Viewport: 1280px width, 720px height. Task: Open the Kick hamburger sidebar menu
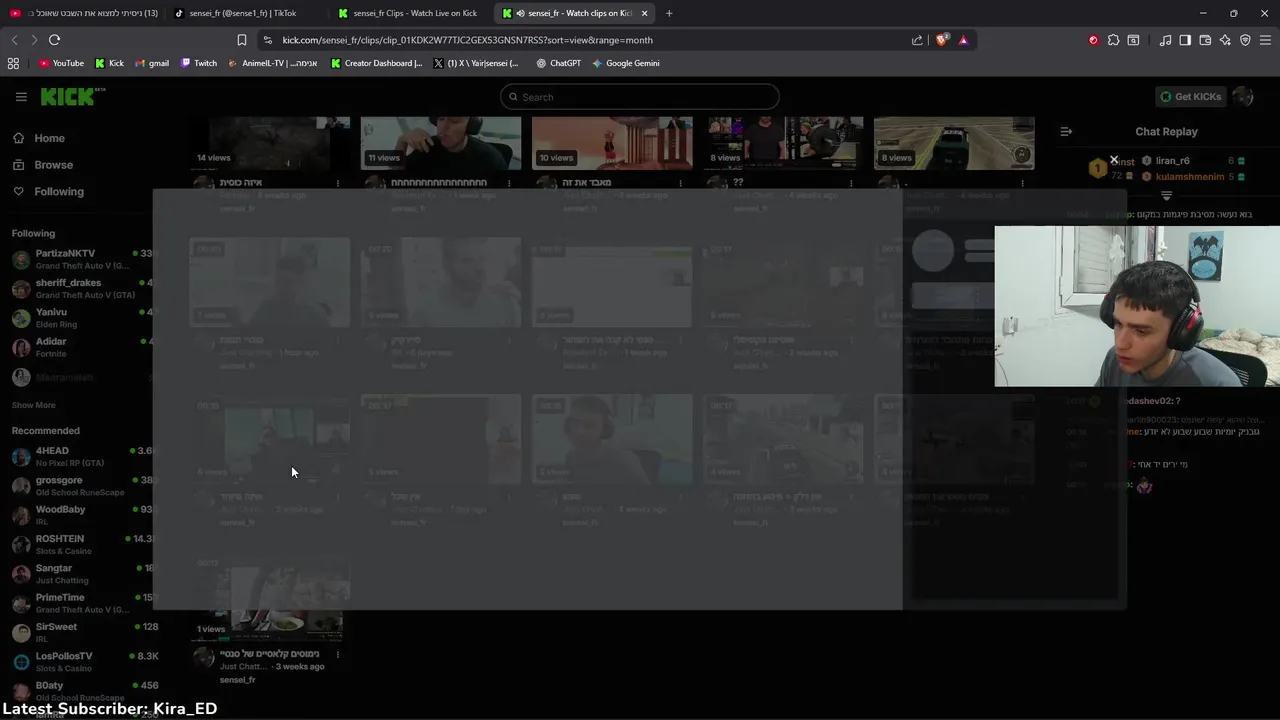[x=21, y=97]
